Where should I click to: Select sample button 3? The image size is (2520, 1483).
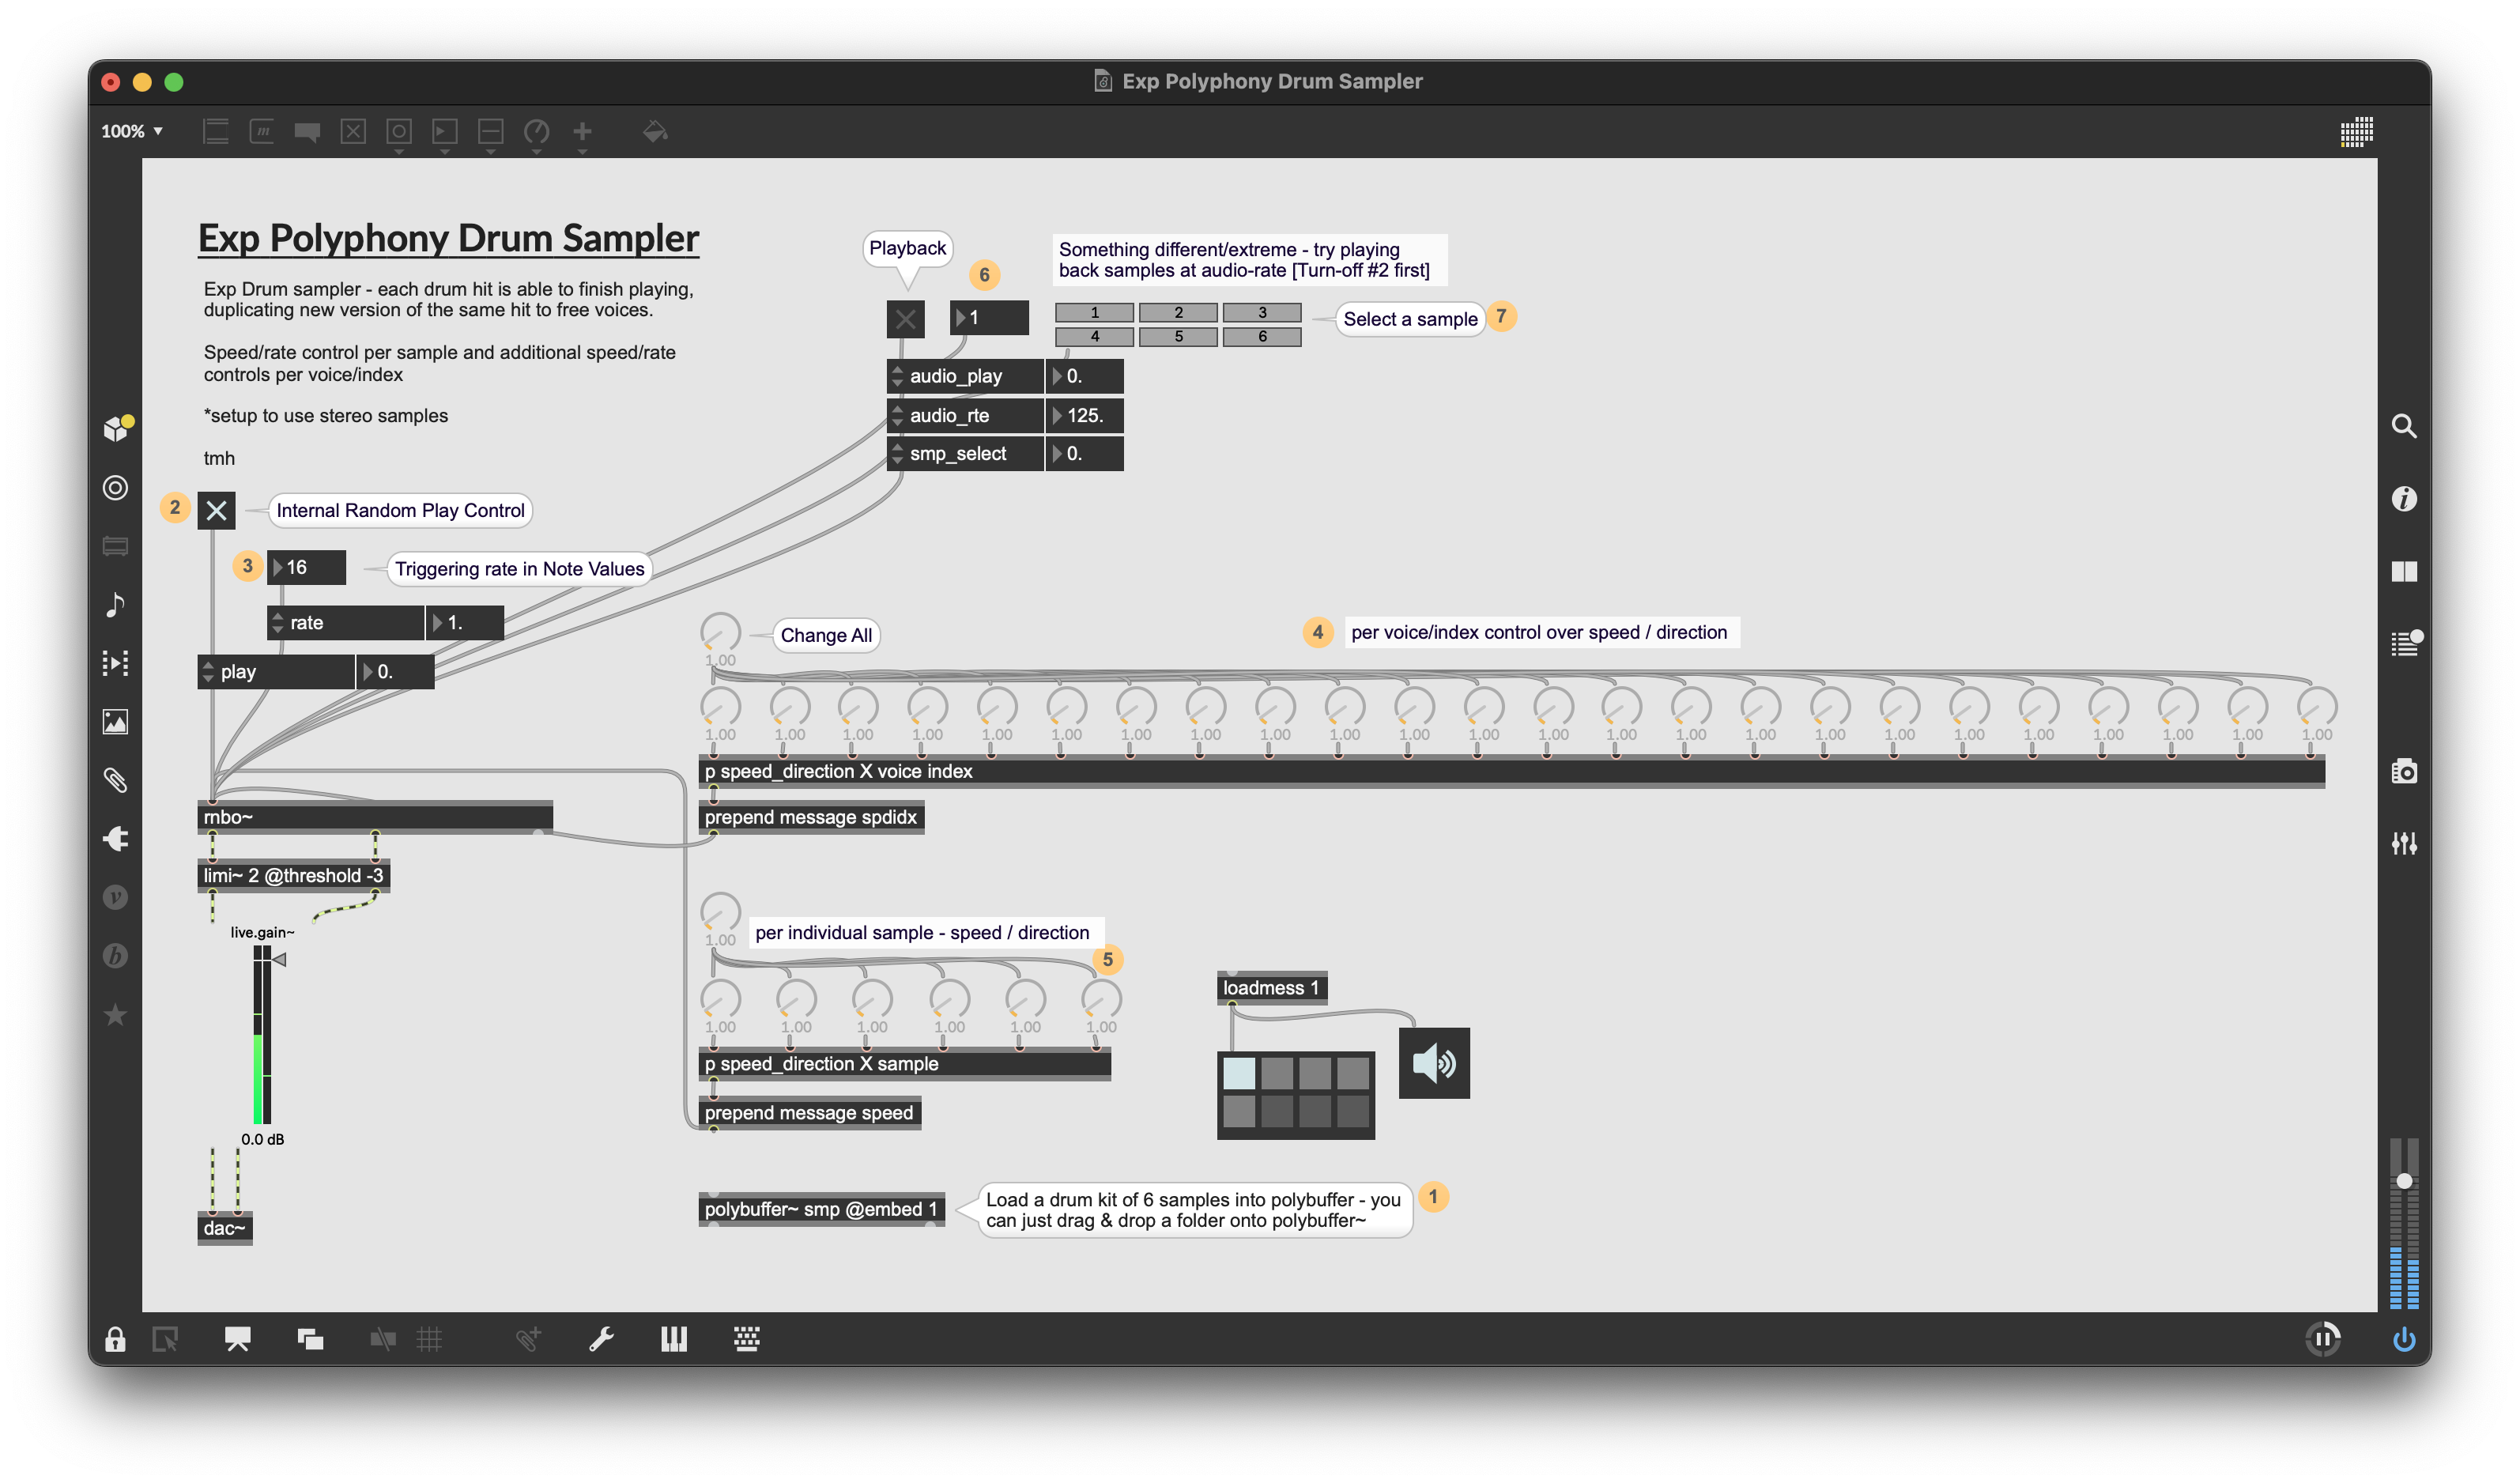(1262, 312)
